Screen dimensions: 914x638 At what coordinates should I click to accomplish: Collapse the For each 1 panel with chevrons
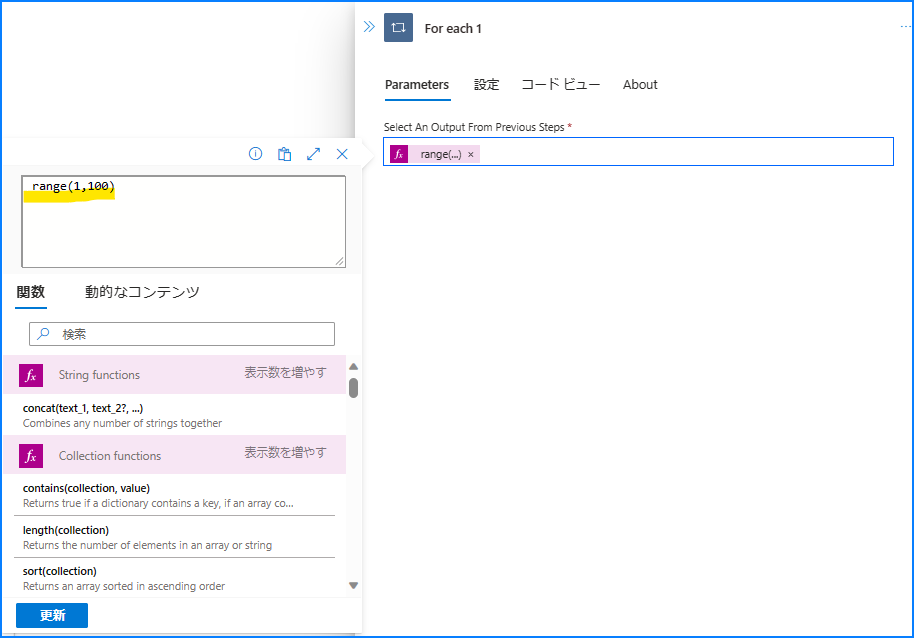coord(369,27)
